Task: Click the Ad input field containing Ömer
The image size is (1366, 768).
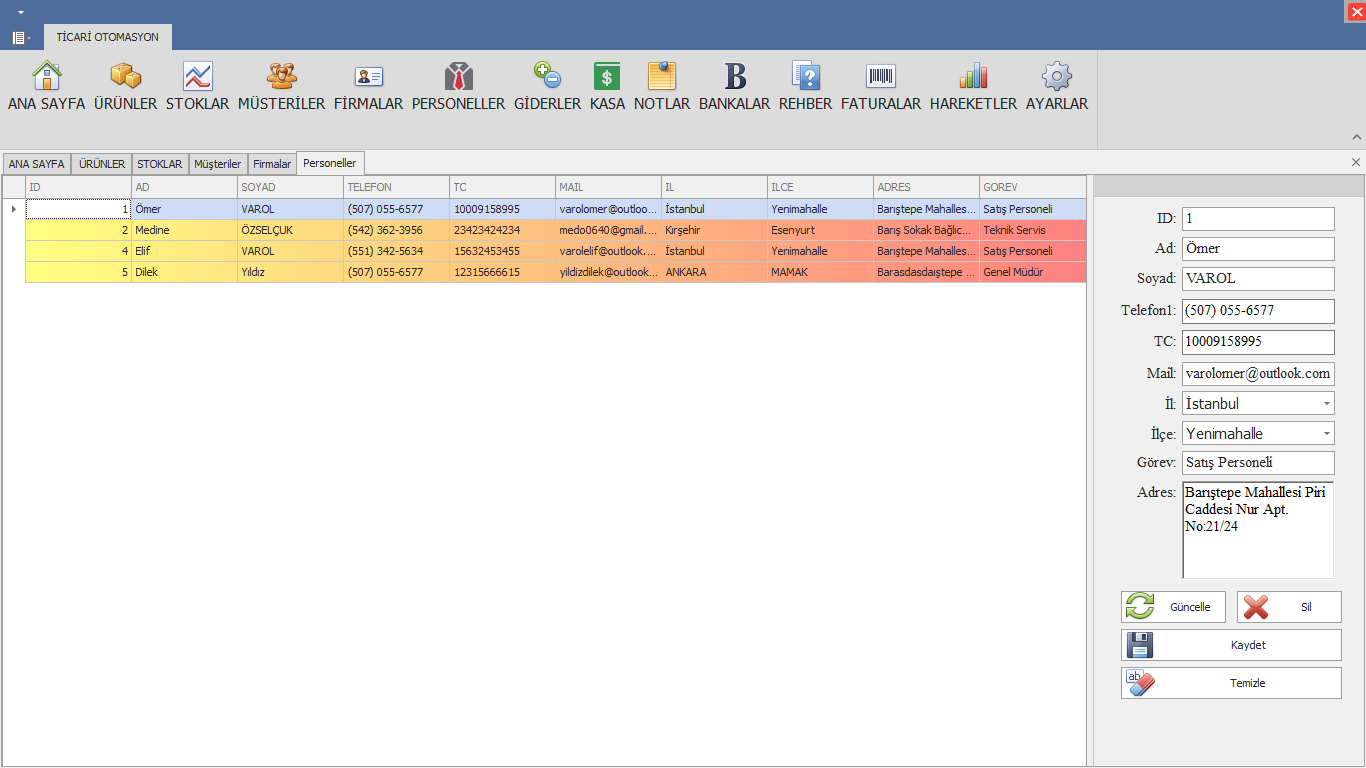Action: (x=1258, y=249)
